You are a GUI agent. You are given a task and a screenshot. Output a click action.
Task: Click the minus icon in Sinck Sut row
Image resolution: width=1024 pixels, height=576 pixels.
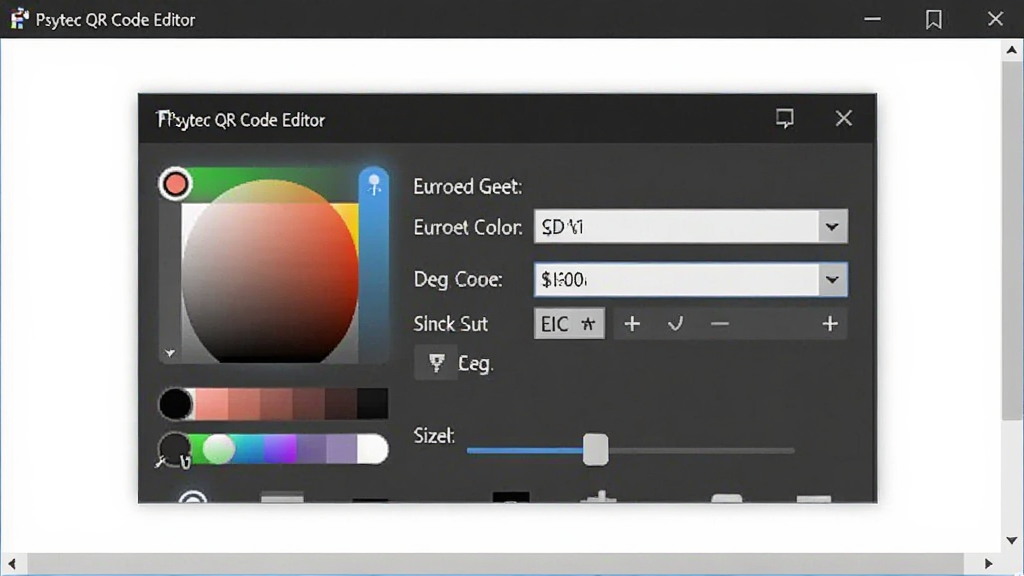(x=720, y=324)
